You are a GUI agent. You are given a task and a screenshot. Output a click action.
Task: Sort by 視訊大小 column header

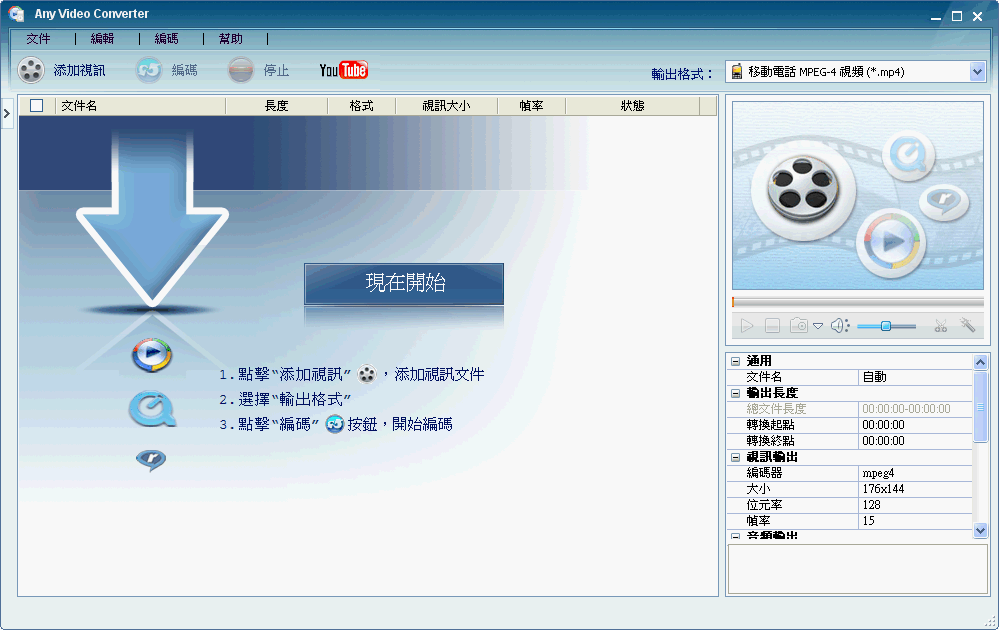pyautogui.click(x=447, y=106)
